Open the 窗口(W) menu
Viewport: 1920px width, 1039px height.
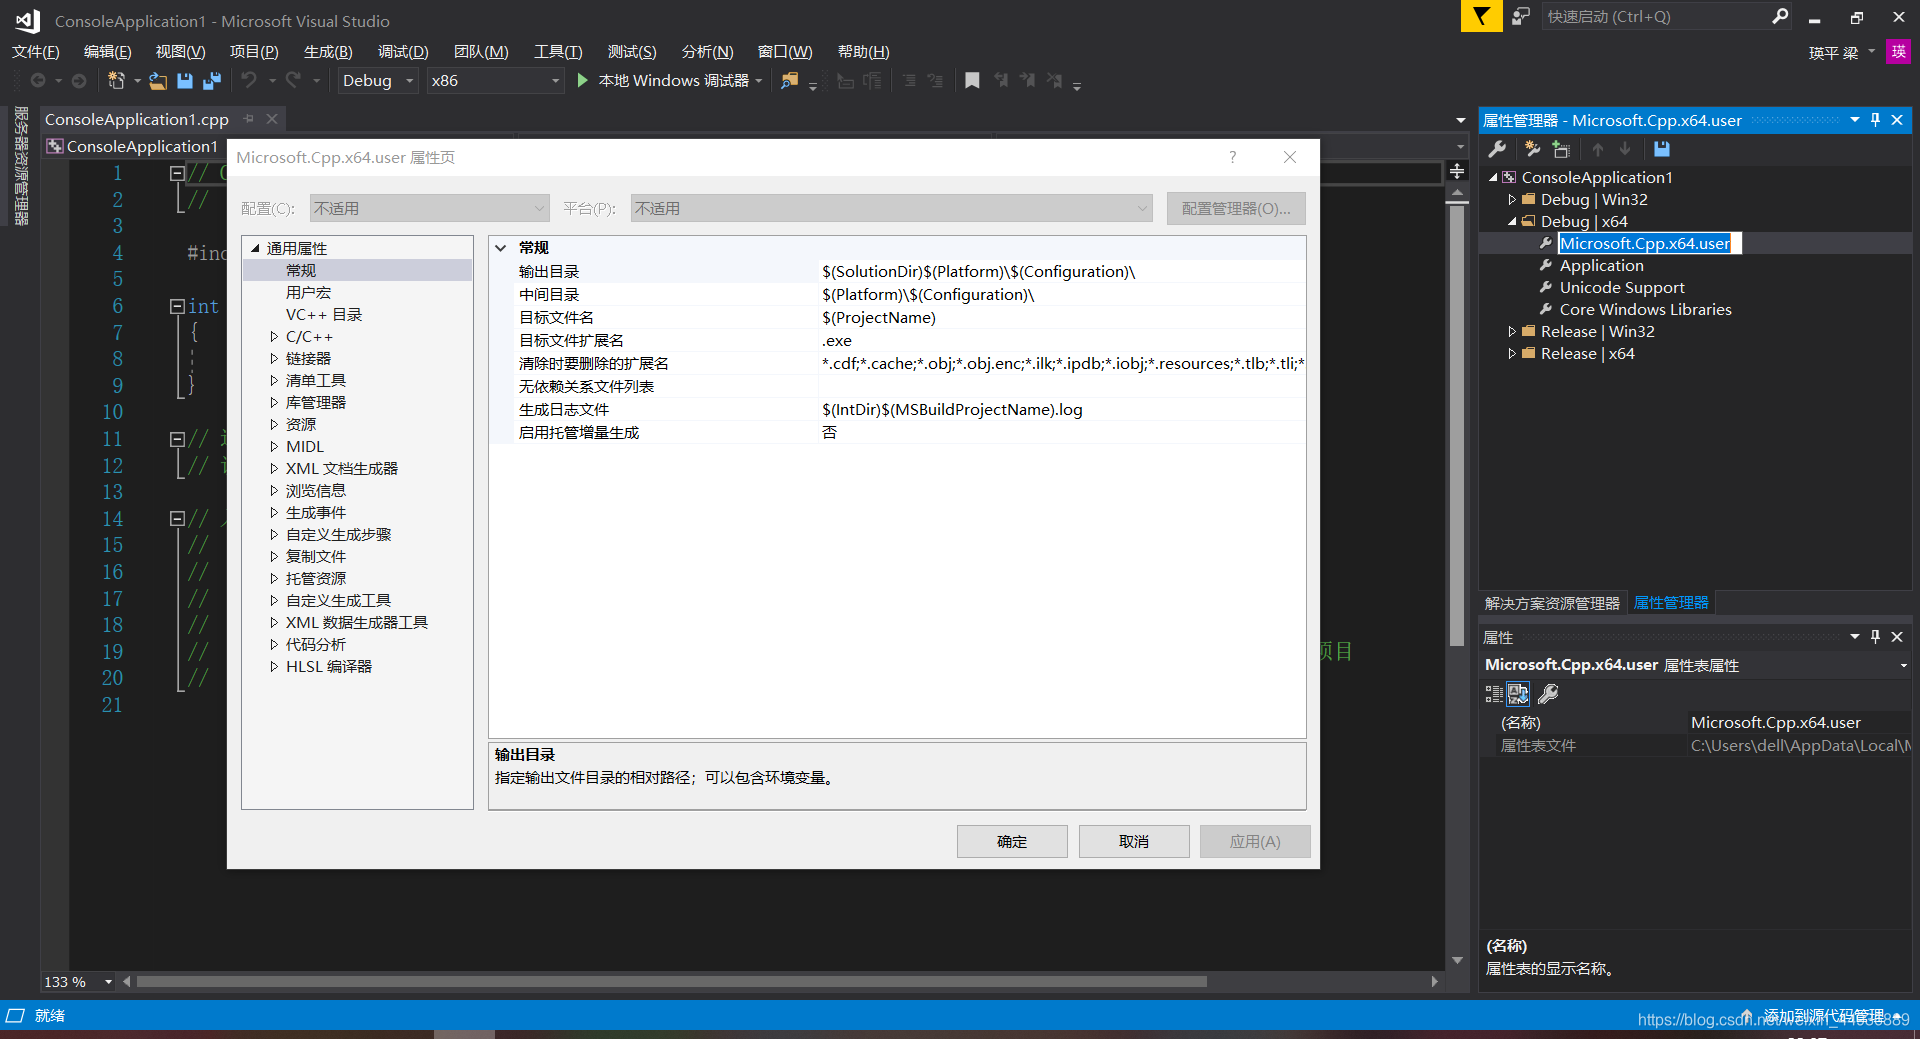(785, 52)
